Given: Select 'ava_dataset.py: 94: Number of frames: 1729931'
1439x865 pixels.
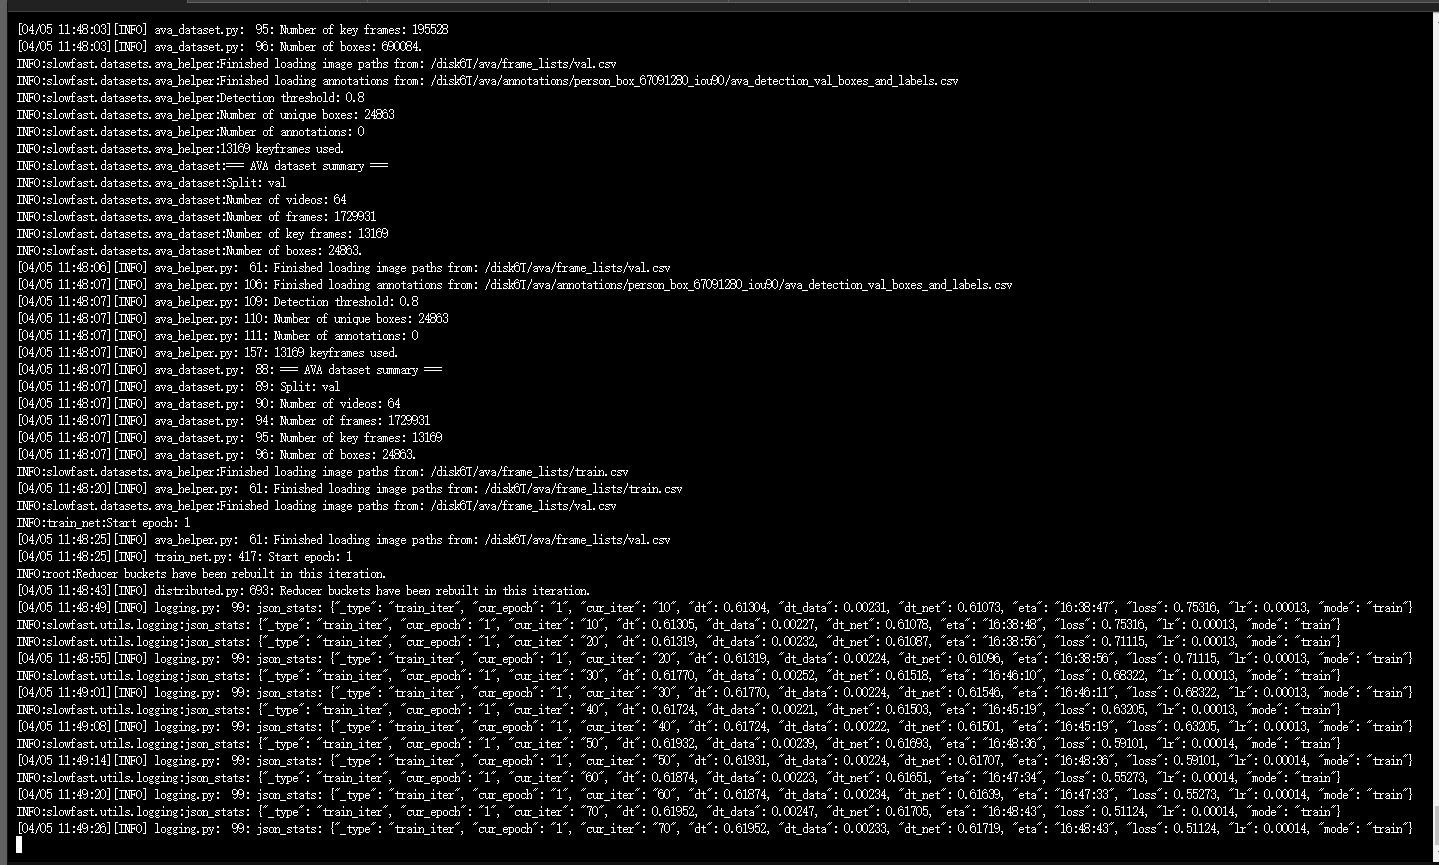Looking at the screenshot, I should 223,421.
